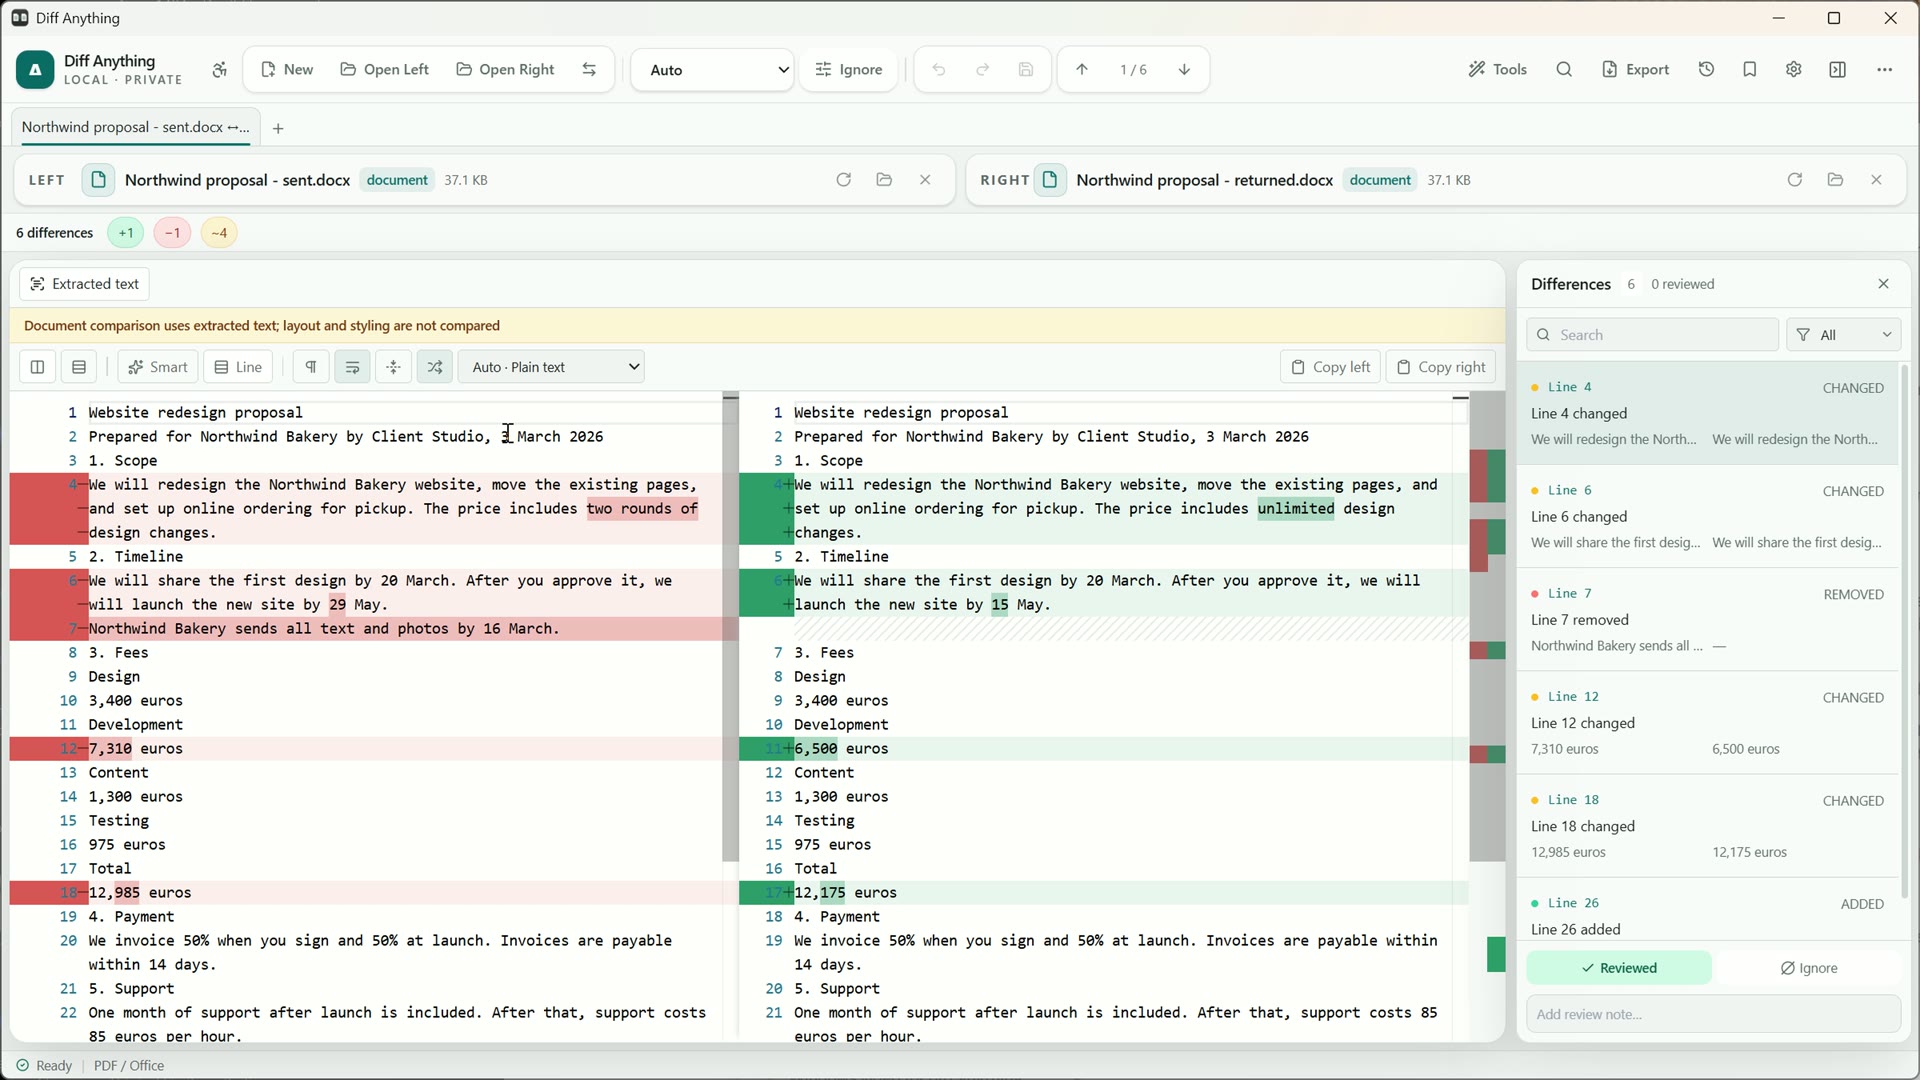1920x1080 pixels.
Task: Reload the left file sent.docx
Action: click(x=844, y=180)
